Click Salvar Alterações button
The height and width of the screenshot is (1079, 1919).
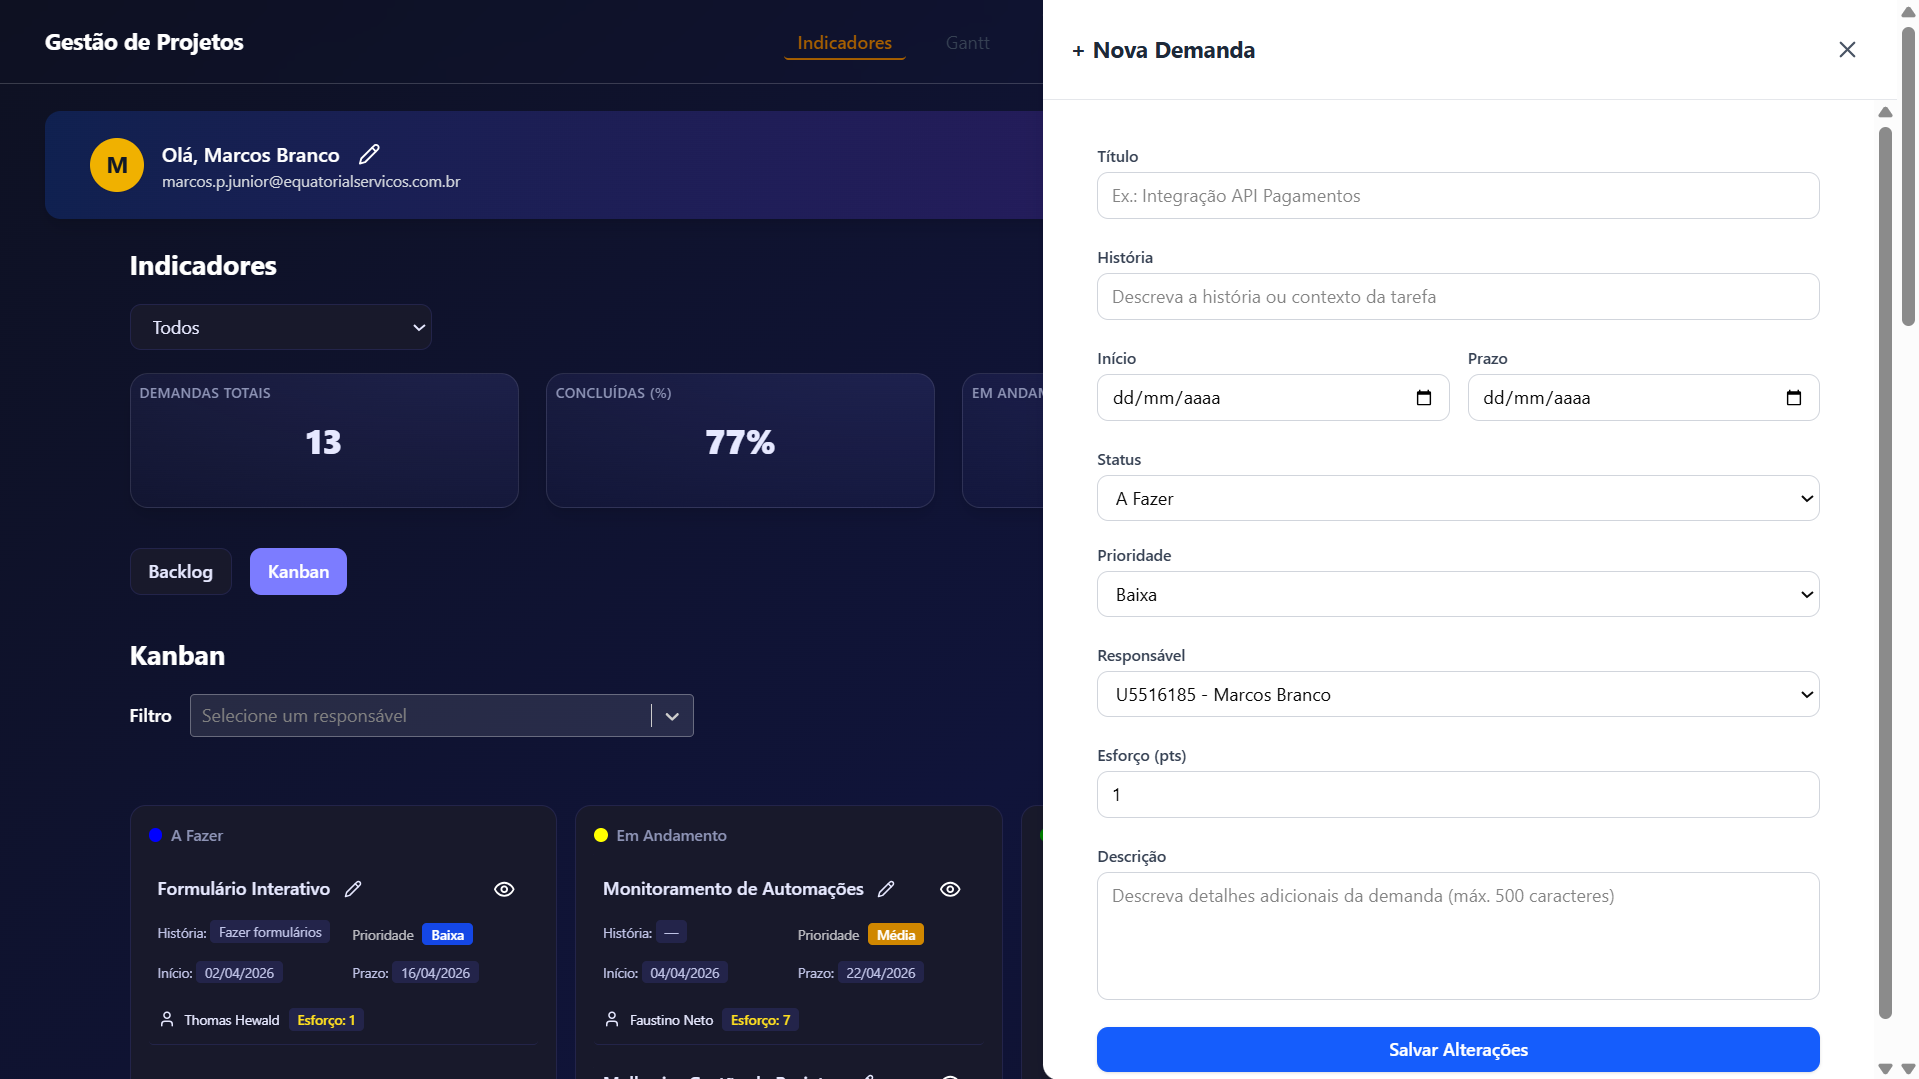point(1458,1049)
